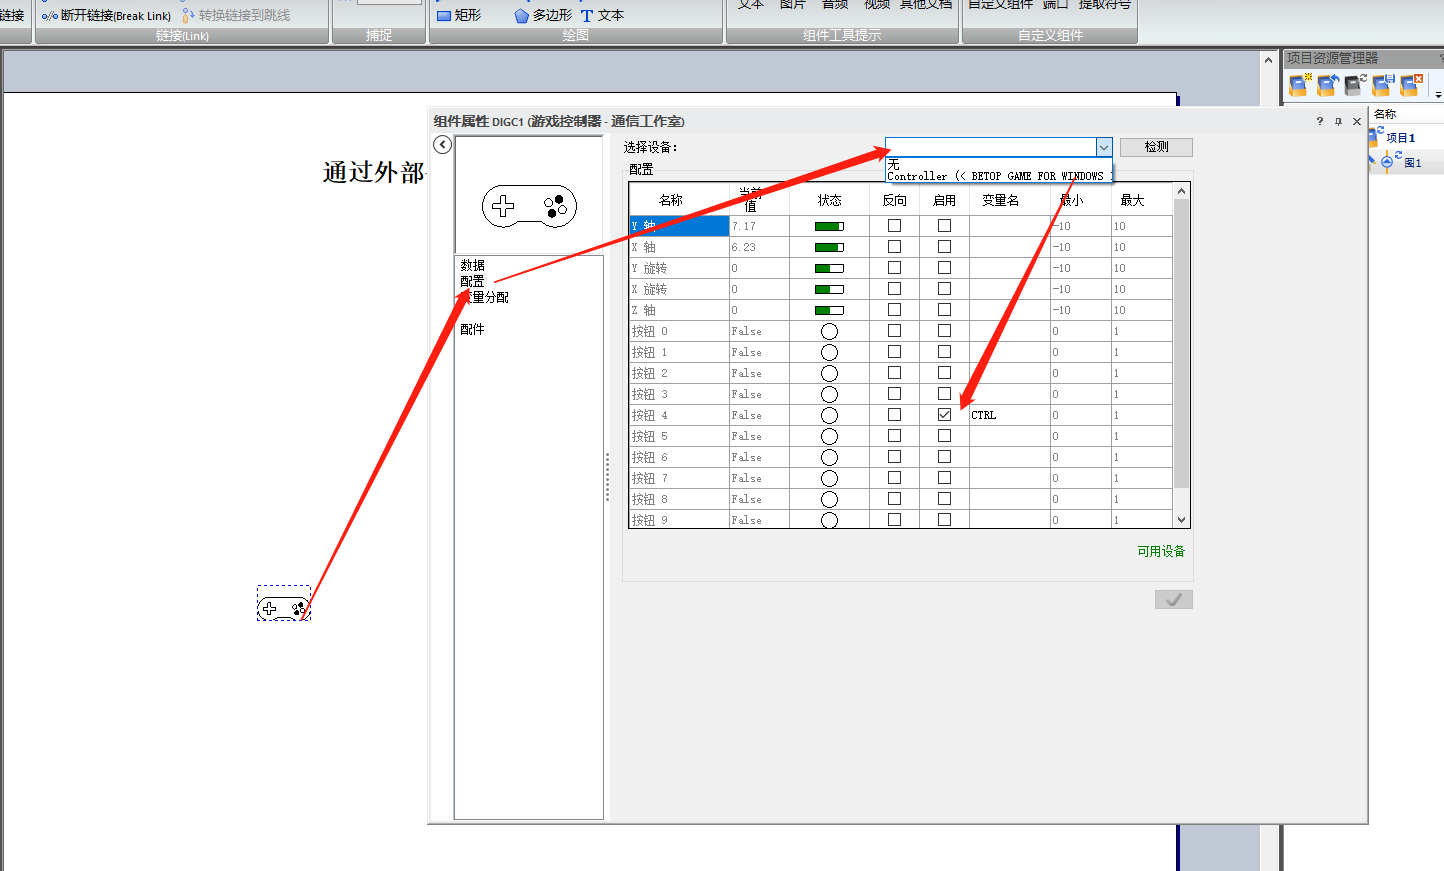
Task: Tick the 反向 checkbox for X 轴
Action: tap(894, 247)
